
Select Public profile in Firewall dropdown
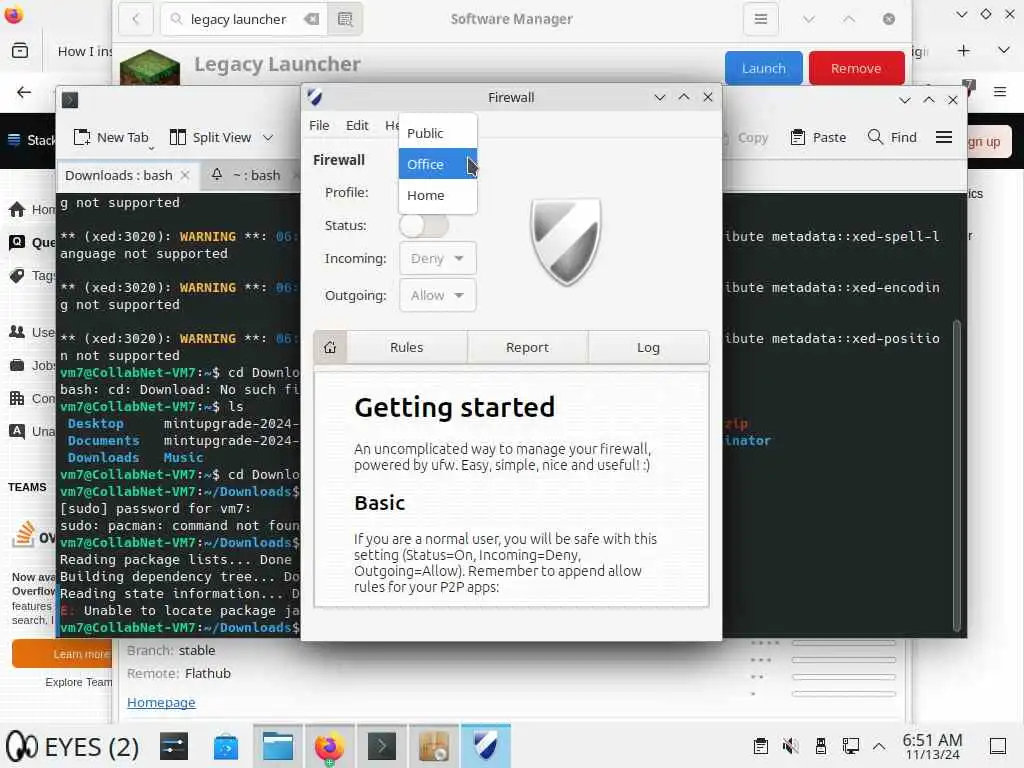tap(438, 133)
